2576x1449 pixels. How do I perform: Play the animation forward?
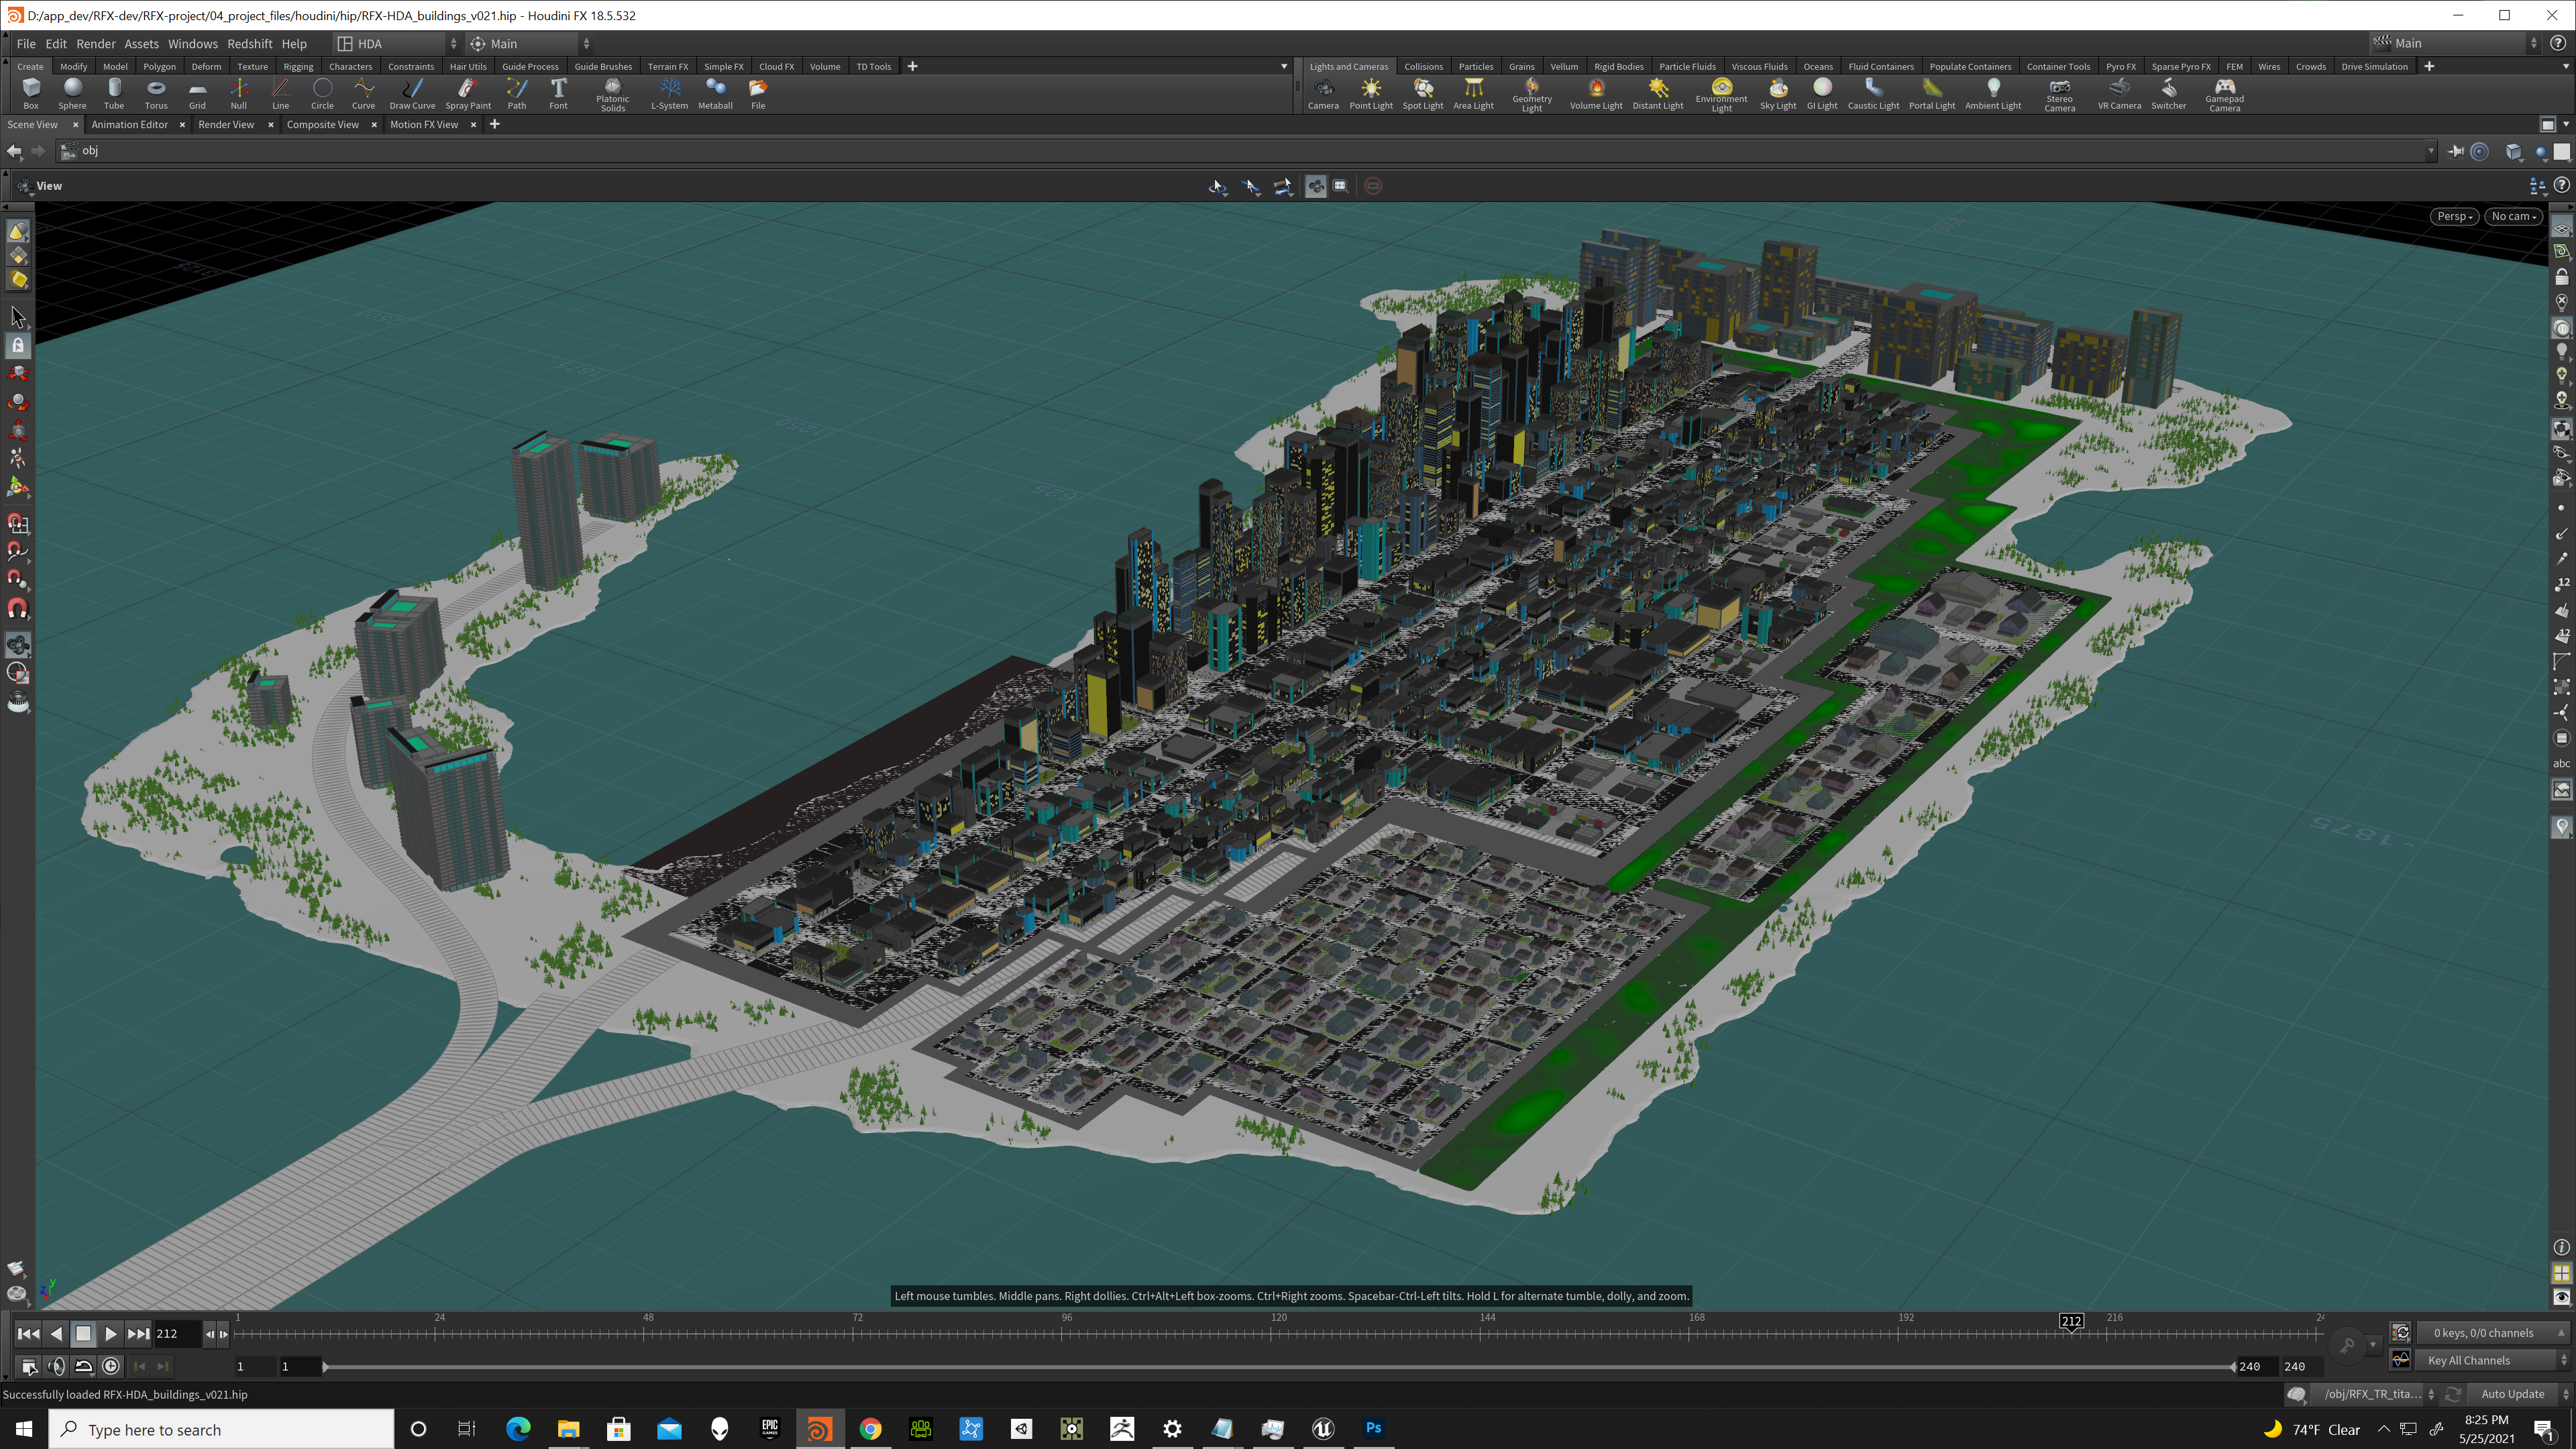(x=110, y=1333)
